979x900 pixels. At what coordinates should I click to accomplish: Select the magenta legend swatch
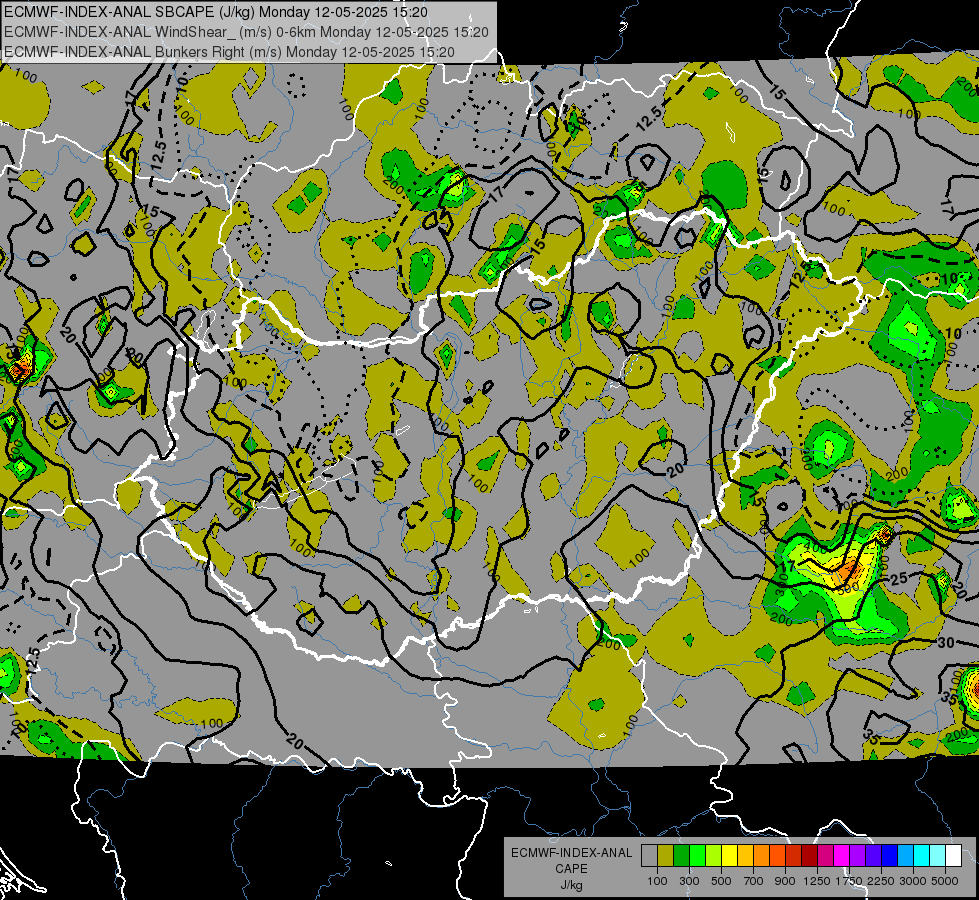[841, 855]
